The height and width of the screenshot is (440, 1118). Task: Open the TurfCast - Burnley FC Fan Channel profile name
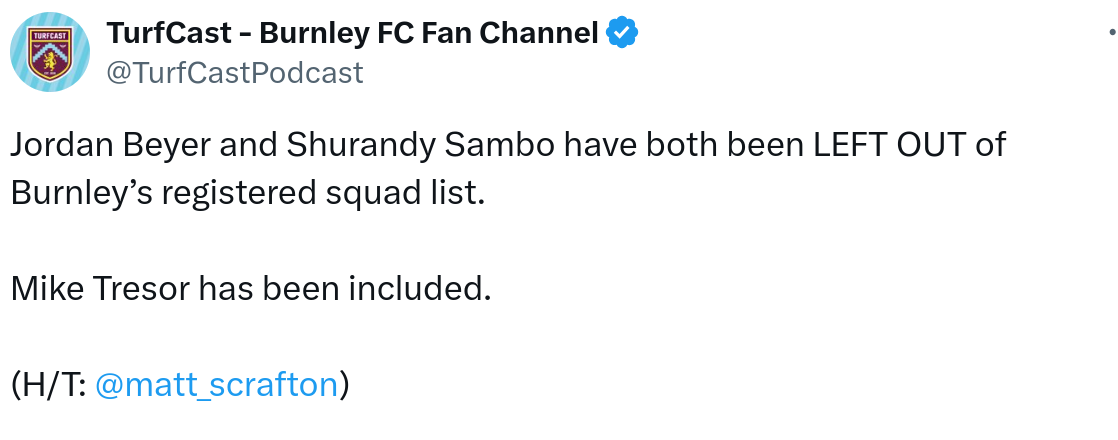(x=351, y=34)
